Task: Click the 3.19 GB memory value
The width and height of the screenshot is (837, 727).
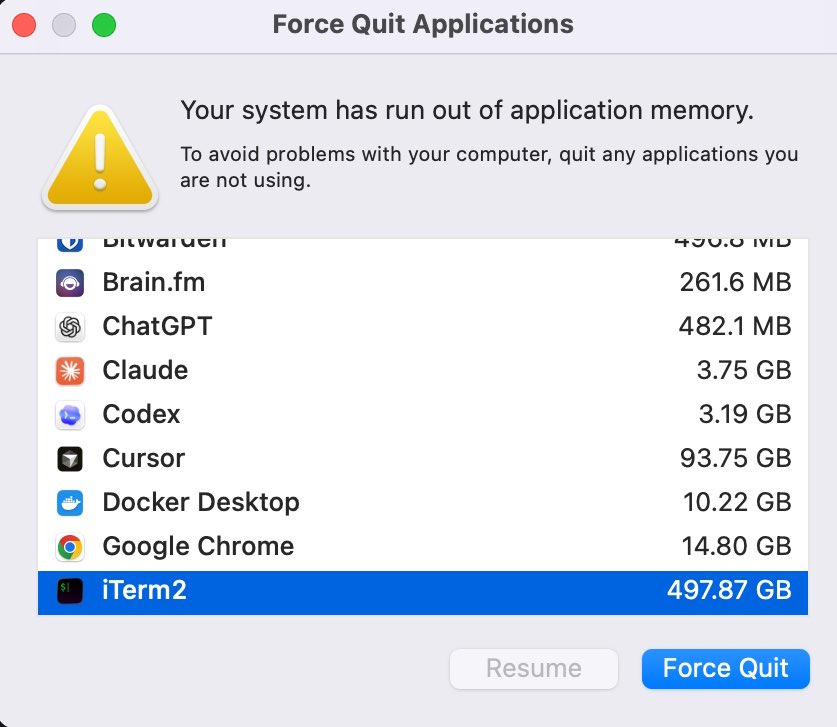Action: [745, 414]
